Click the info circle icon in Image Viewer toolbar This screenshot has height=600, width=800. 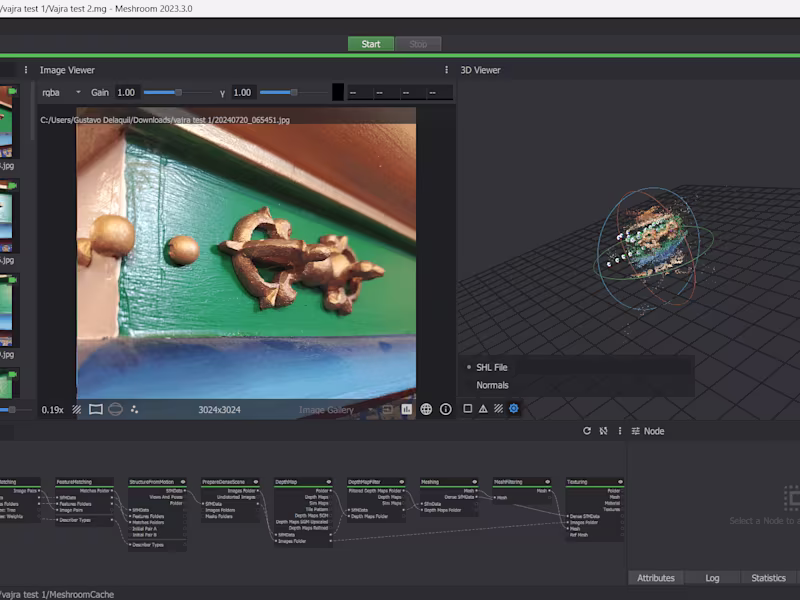(446, 409)
